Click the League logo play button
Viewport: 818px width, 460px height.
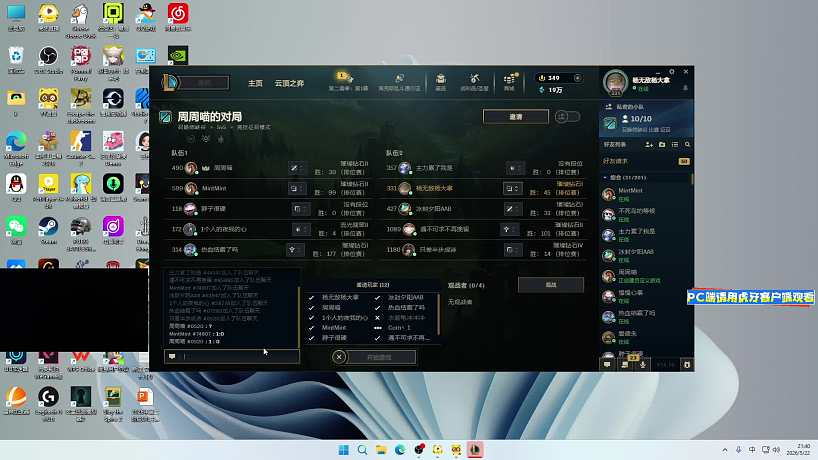click(170, 82)
